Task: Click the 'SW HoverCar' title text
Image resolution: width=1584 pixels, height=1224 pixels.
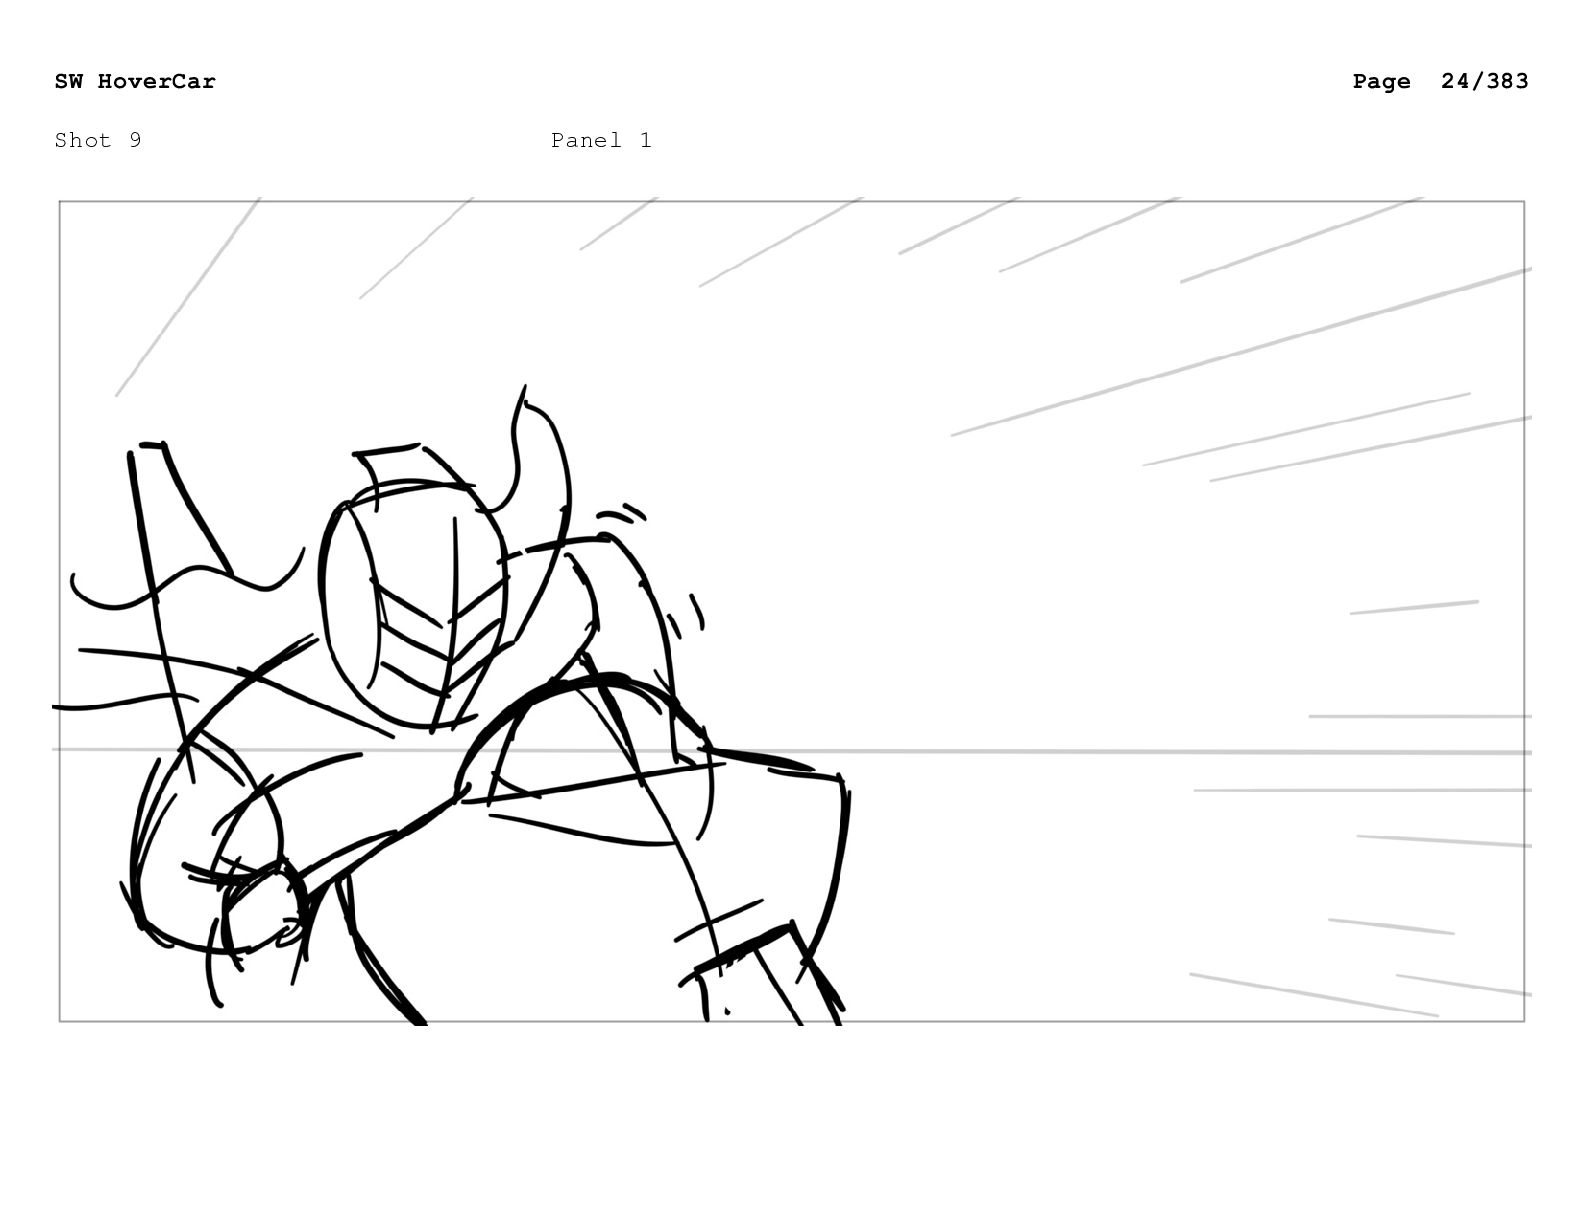Action: pyautogui.click(x=135, y=81)
